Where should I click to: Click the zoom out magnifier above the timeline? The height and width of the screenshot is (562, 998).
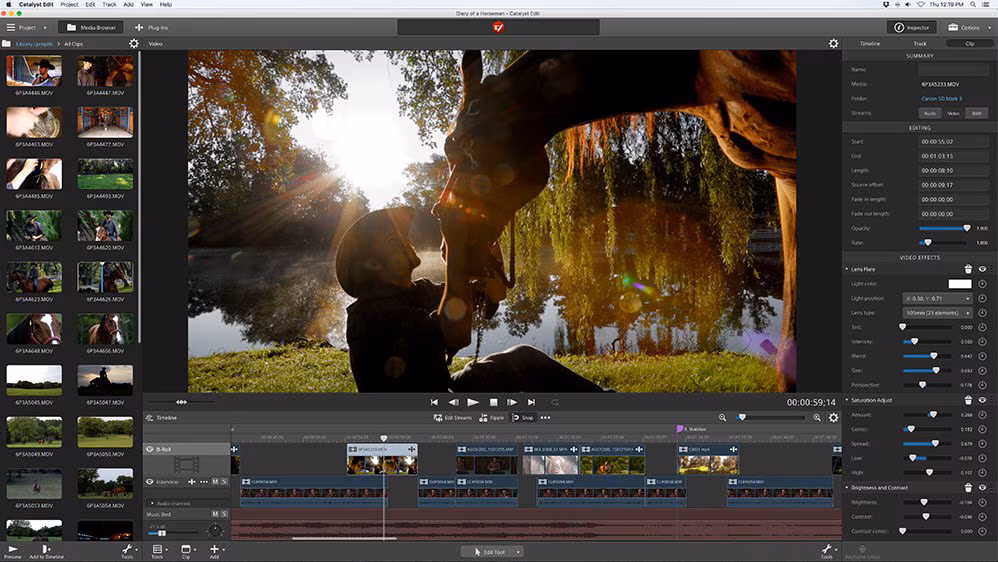point(722,417)
